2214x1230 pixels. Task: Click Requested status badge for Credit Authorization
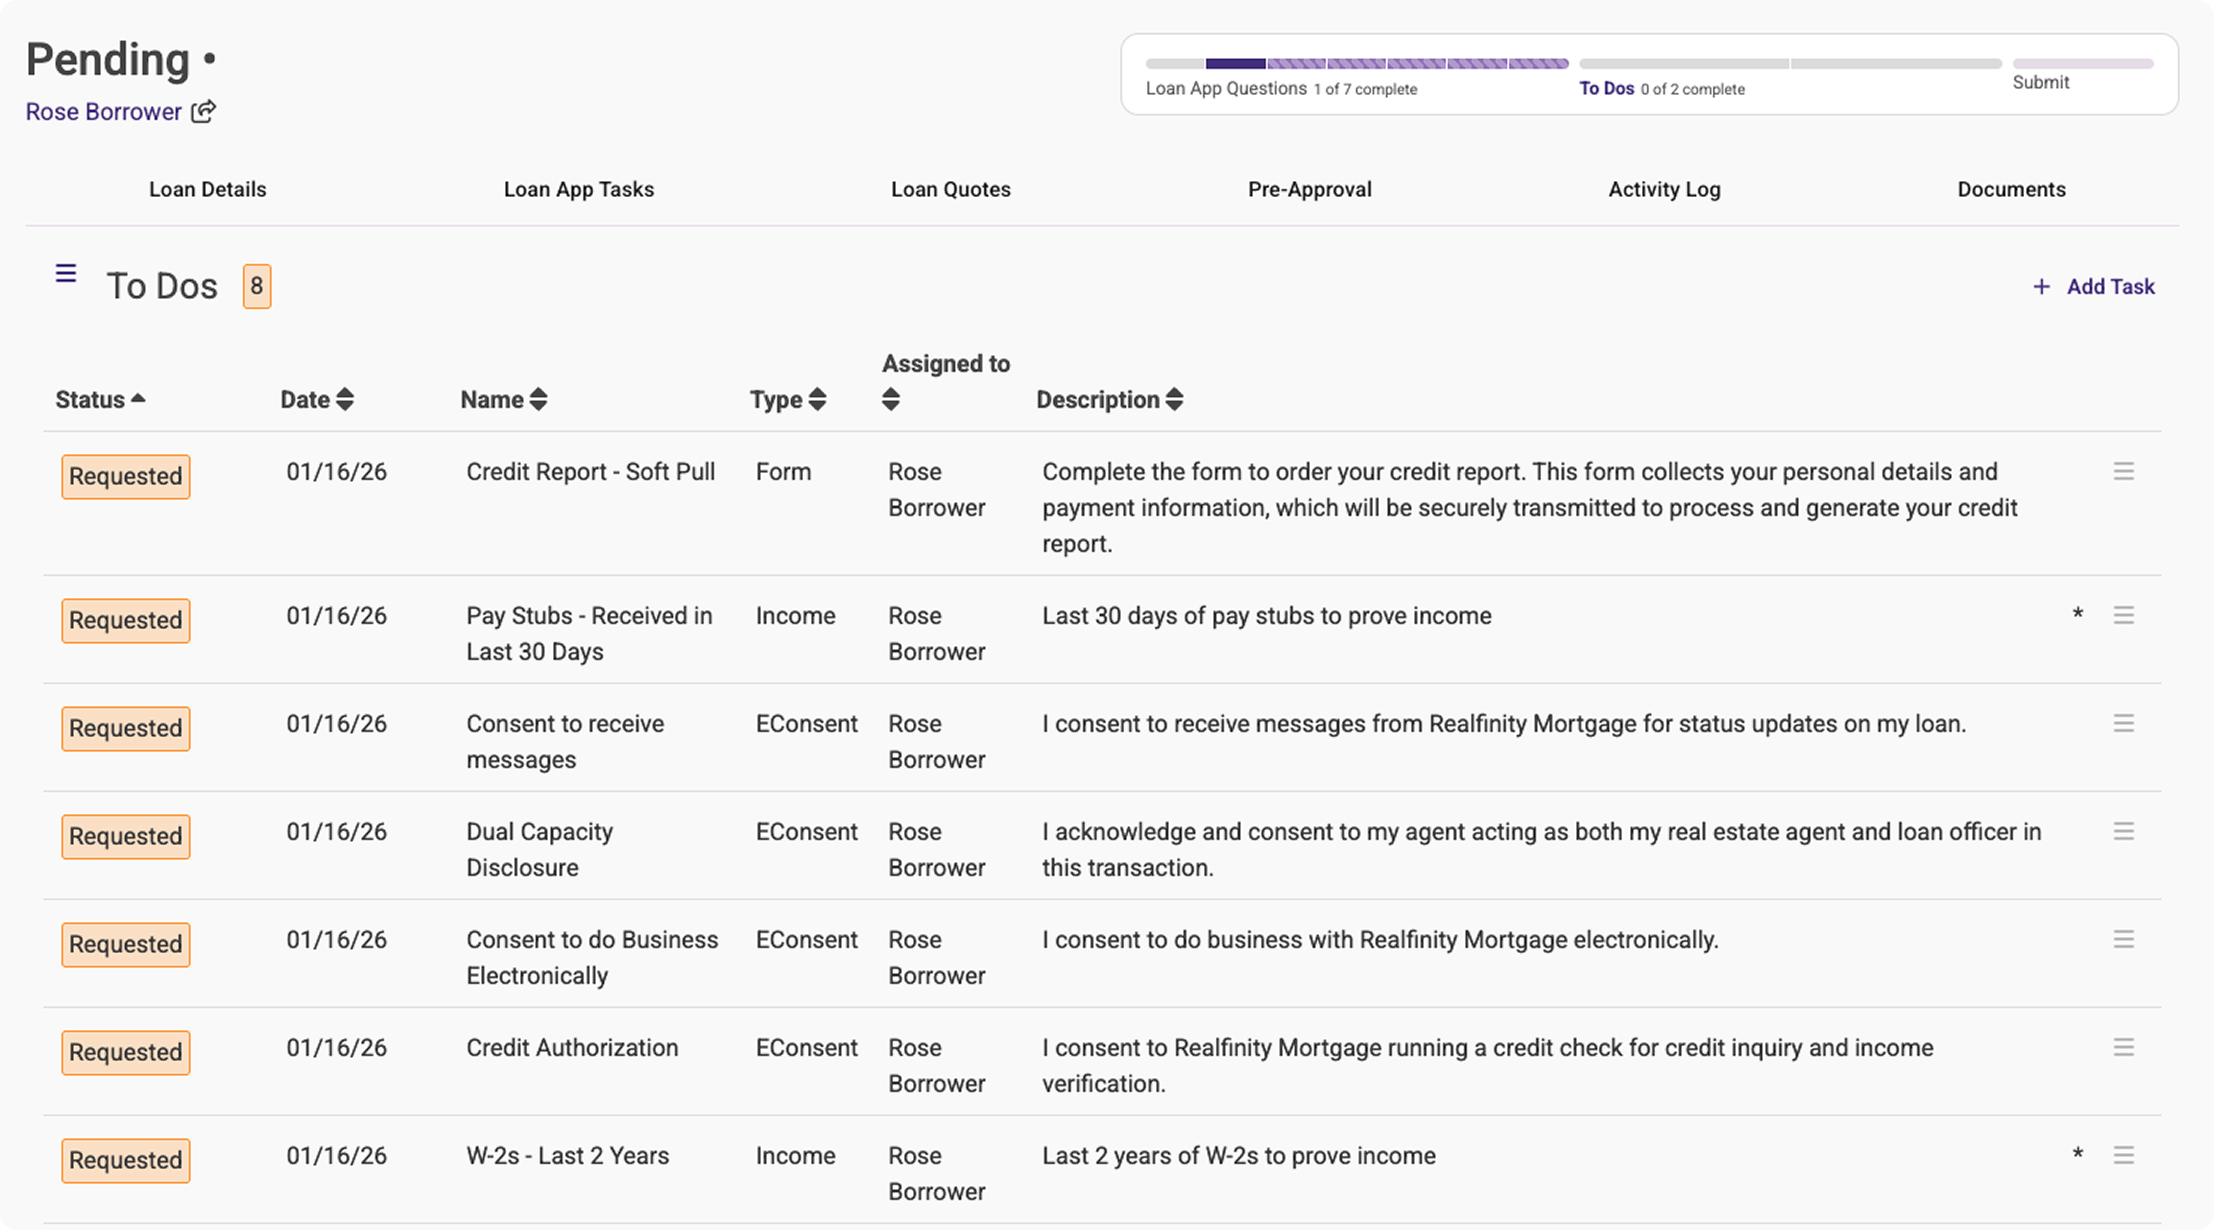pos(126,1052)
